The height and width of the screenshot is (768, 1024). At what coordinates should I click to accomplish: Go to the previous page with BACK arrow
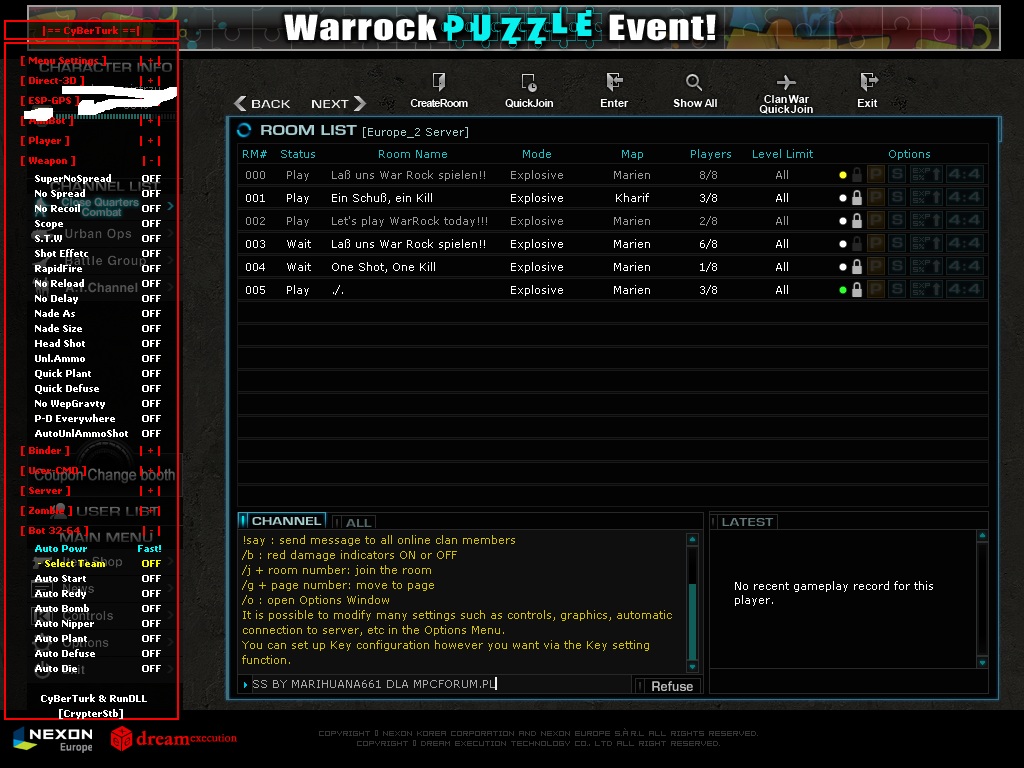[262, 103]
